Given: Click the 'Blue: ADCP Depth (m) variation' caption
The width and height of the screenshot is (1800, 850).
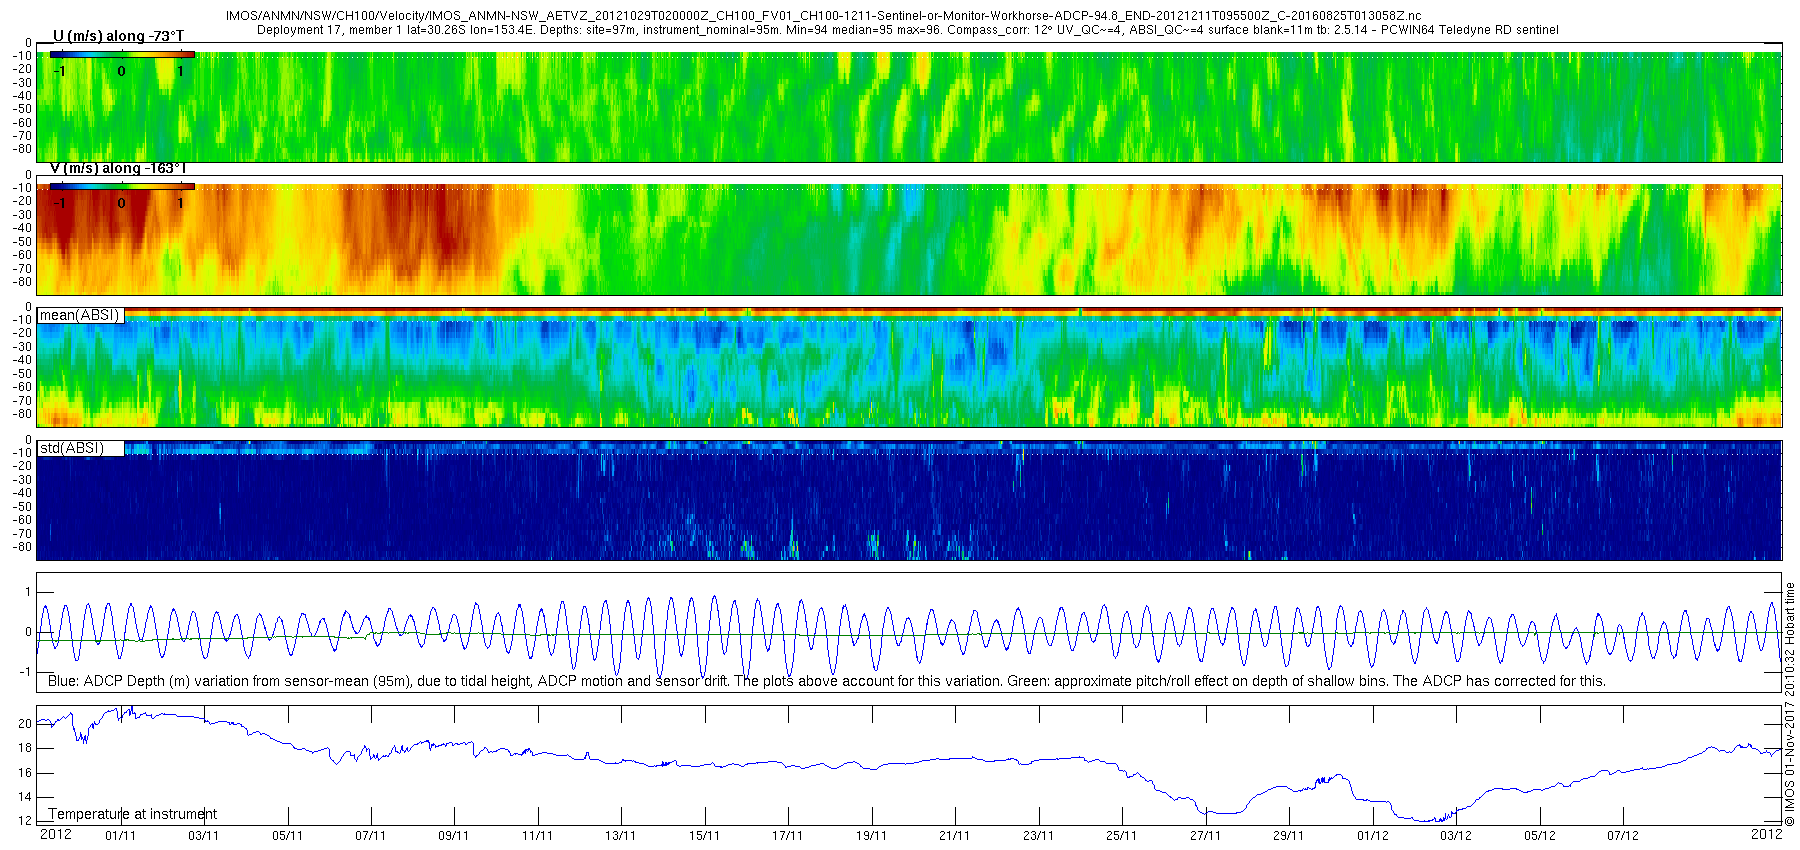Looking at the screenshot, I should pos(827,681).
